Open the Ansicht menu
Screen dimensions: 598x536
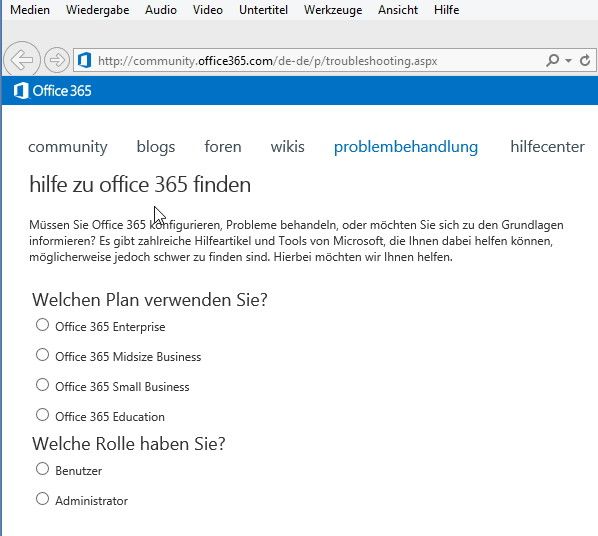[398, 10]
